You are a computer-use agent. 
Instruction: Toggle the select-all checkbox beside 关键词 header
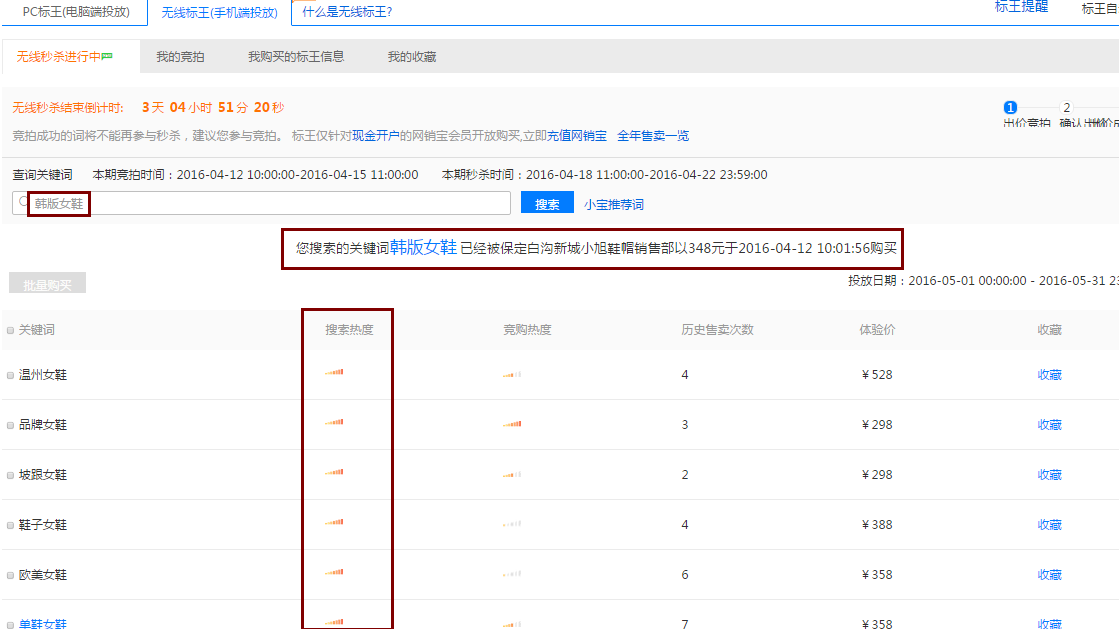[11, 330]
